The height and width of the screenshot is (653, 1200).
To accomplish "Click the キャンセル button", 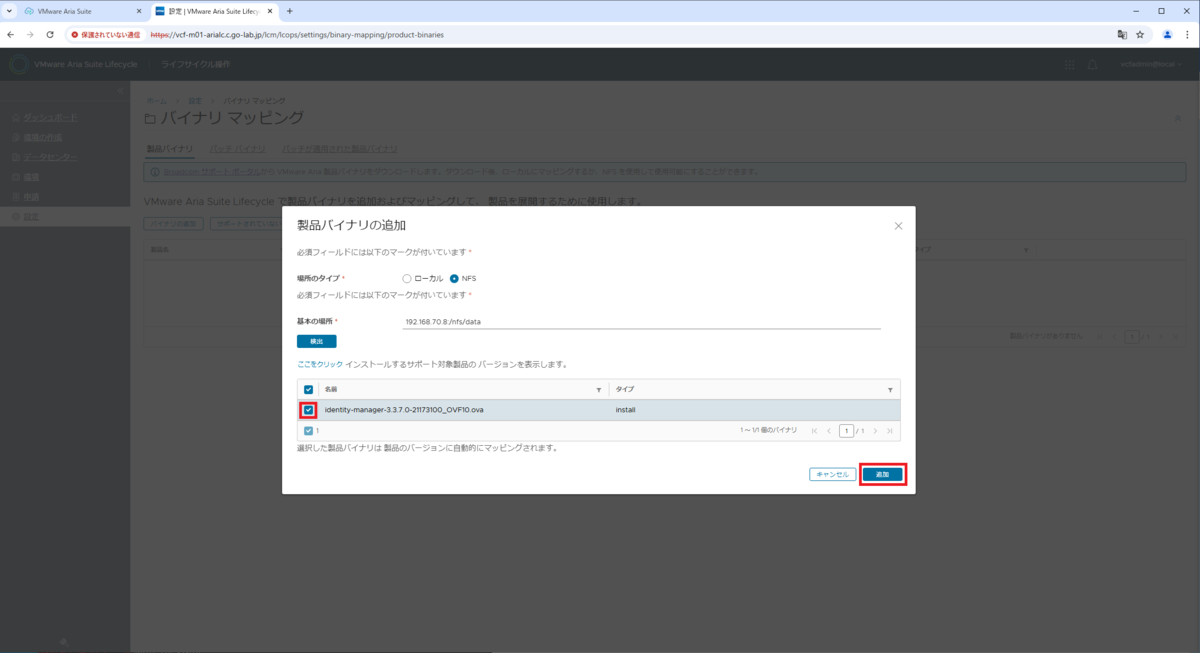I will click(832, 474).
